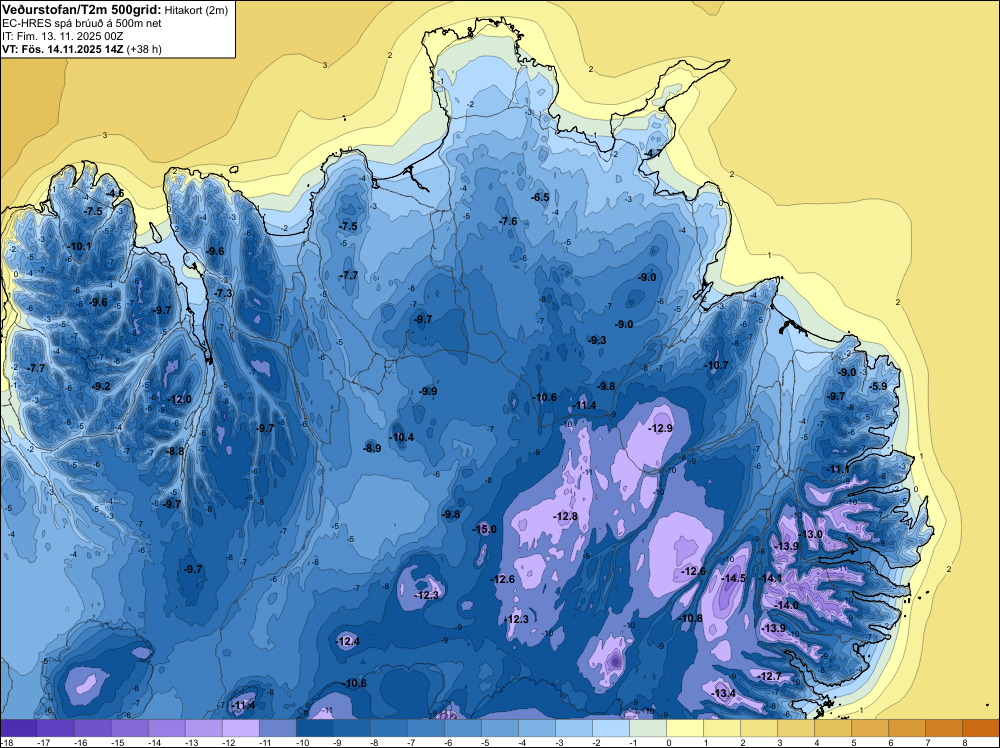Click the -8.9 temperature value
This screenshot has height=748, width=1000.
[372, 448]
